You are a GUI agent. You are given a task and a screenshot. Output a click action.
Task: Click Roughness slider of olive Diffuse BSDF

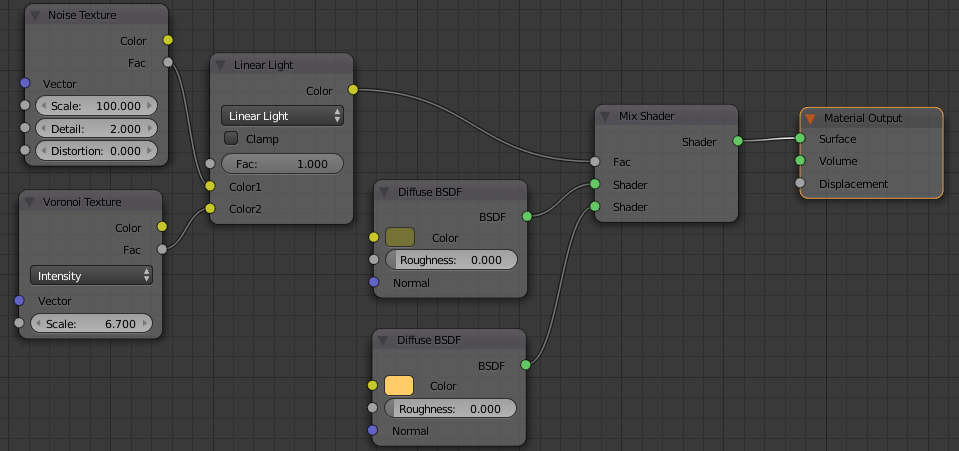coord(451,260)
